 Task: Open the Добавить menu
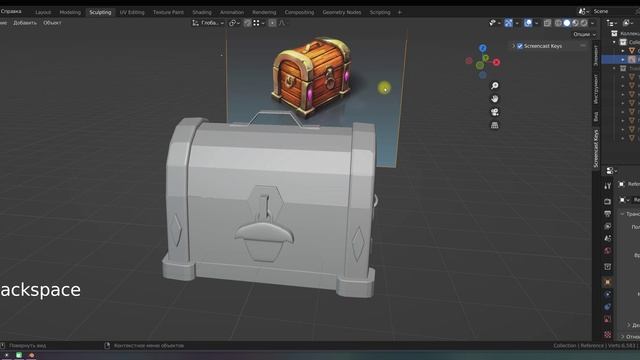25,23
